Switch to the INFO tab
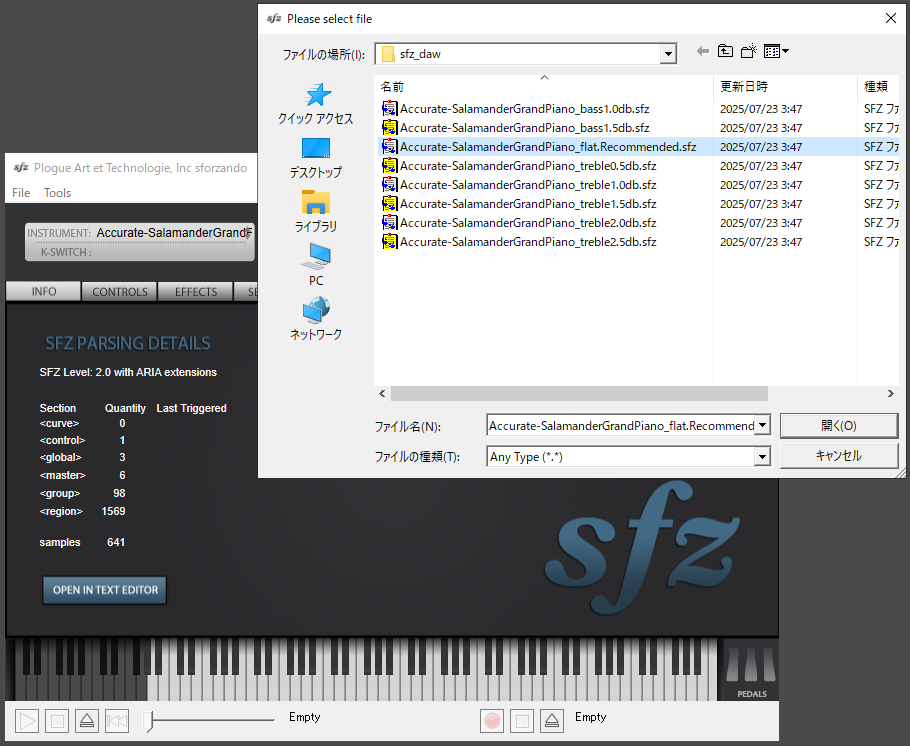This screenshot has height=746, width=910. pyautogui.click(x=44, y=291)
